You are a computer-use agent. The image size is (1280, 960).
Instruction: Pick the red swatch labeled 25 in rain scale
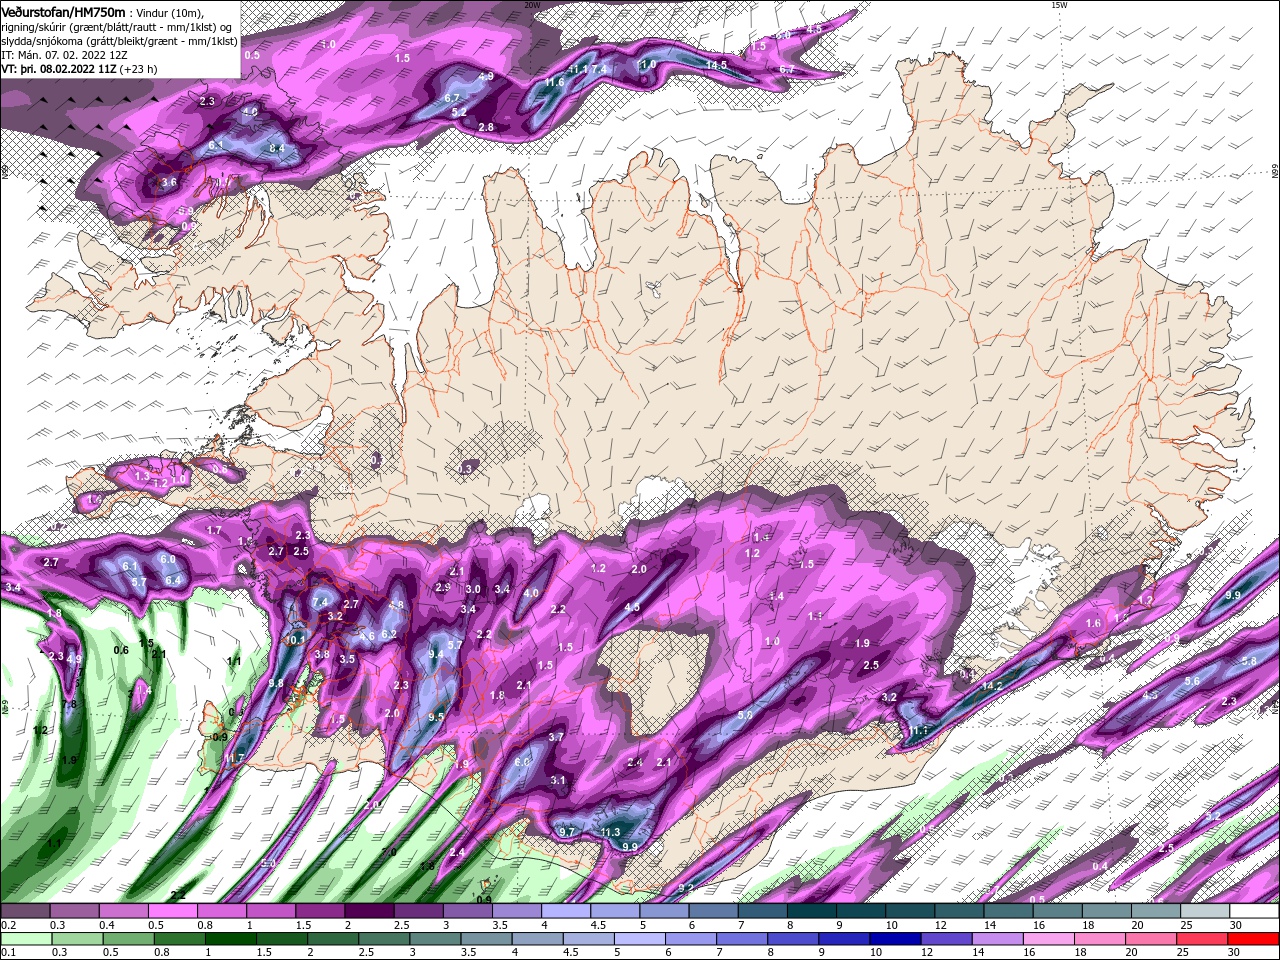coord(1203,939)
